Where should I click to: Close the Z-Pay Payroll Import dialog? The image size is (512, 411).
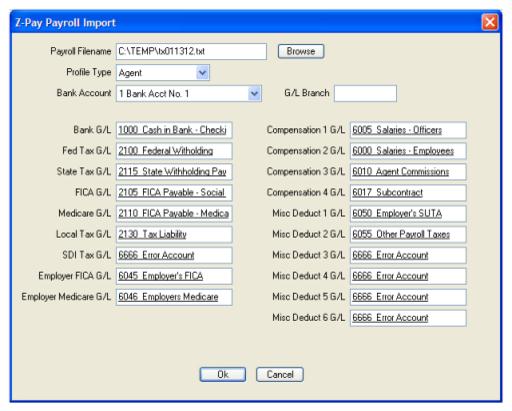tap(490, 23)
